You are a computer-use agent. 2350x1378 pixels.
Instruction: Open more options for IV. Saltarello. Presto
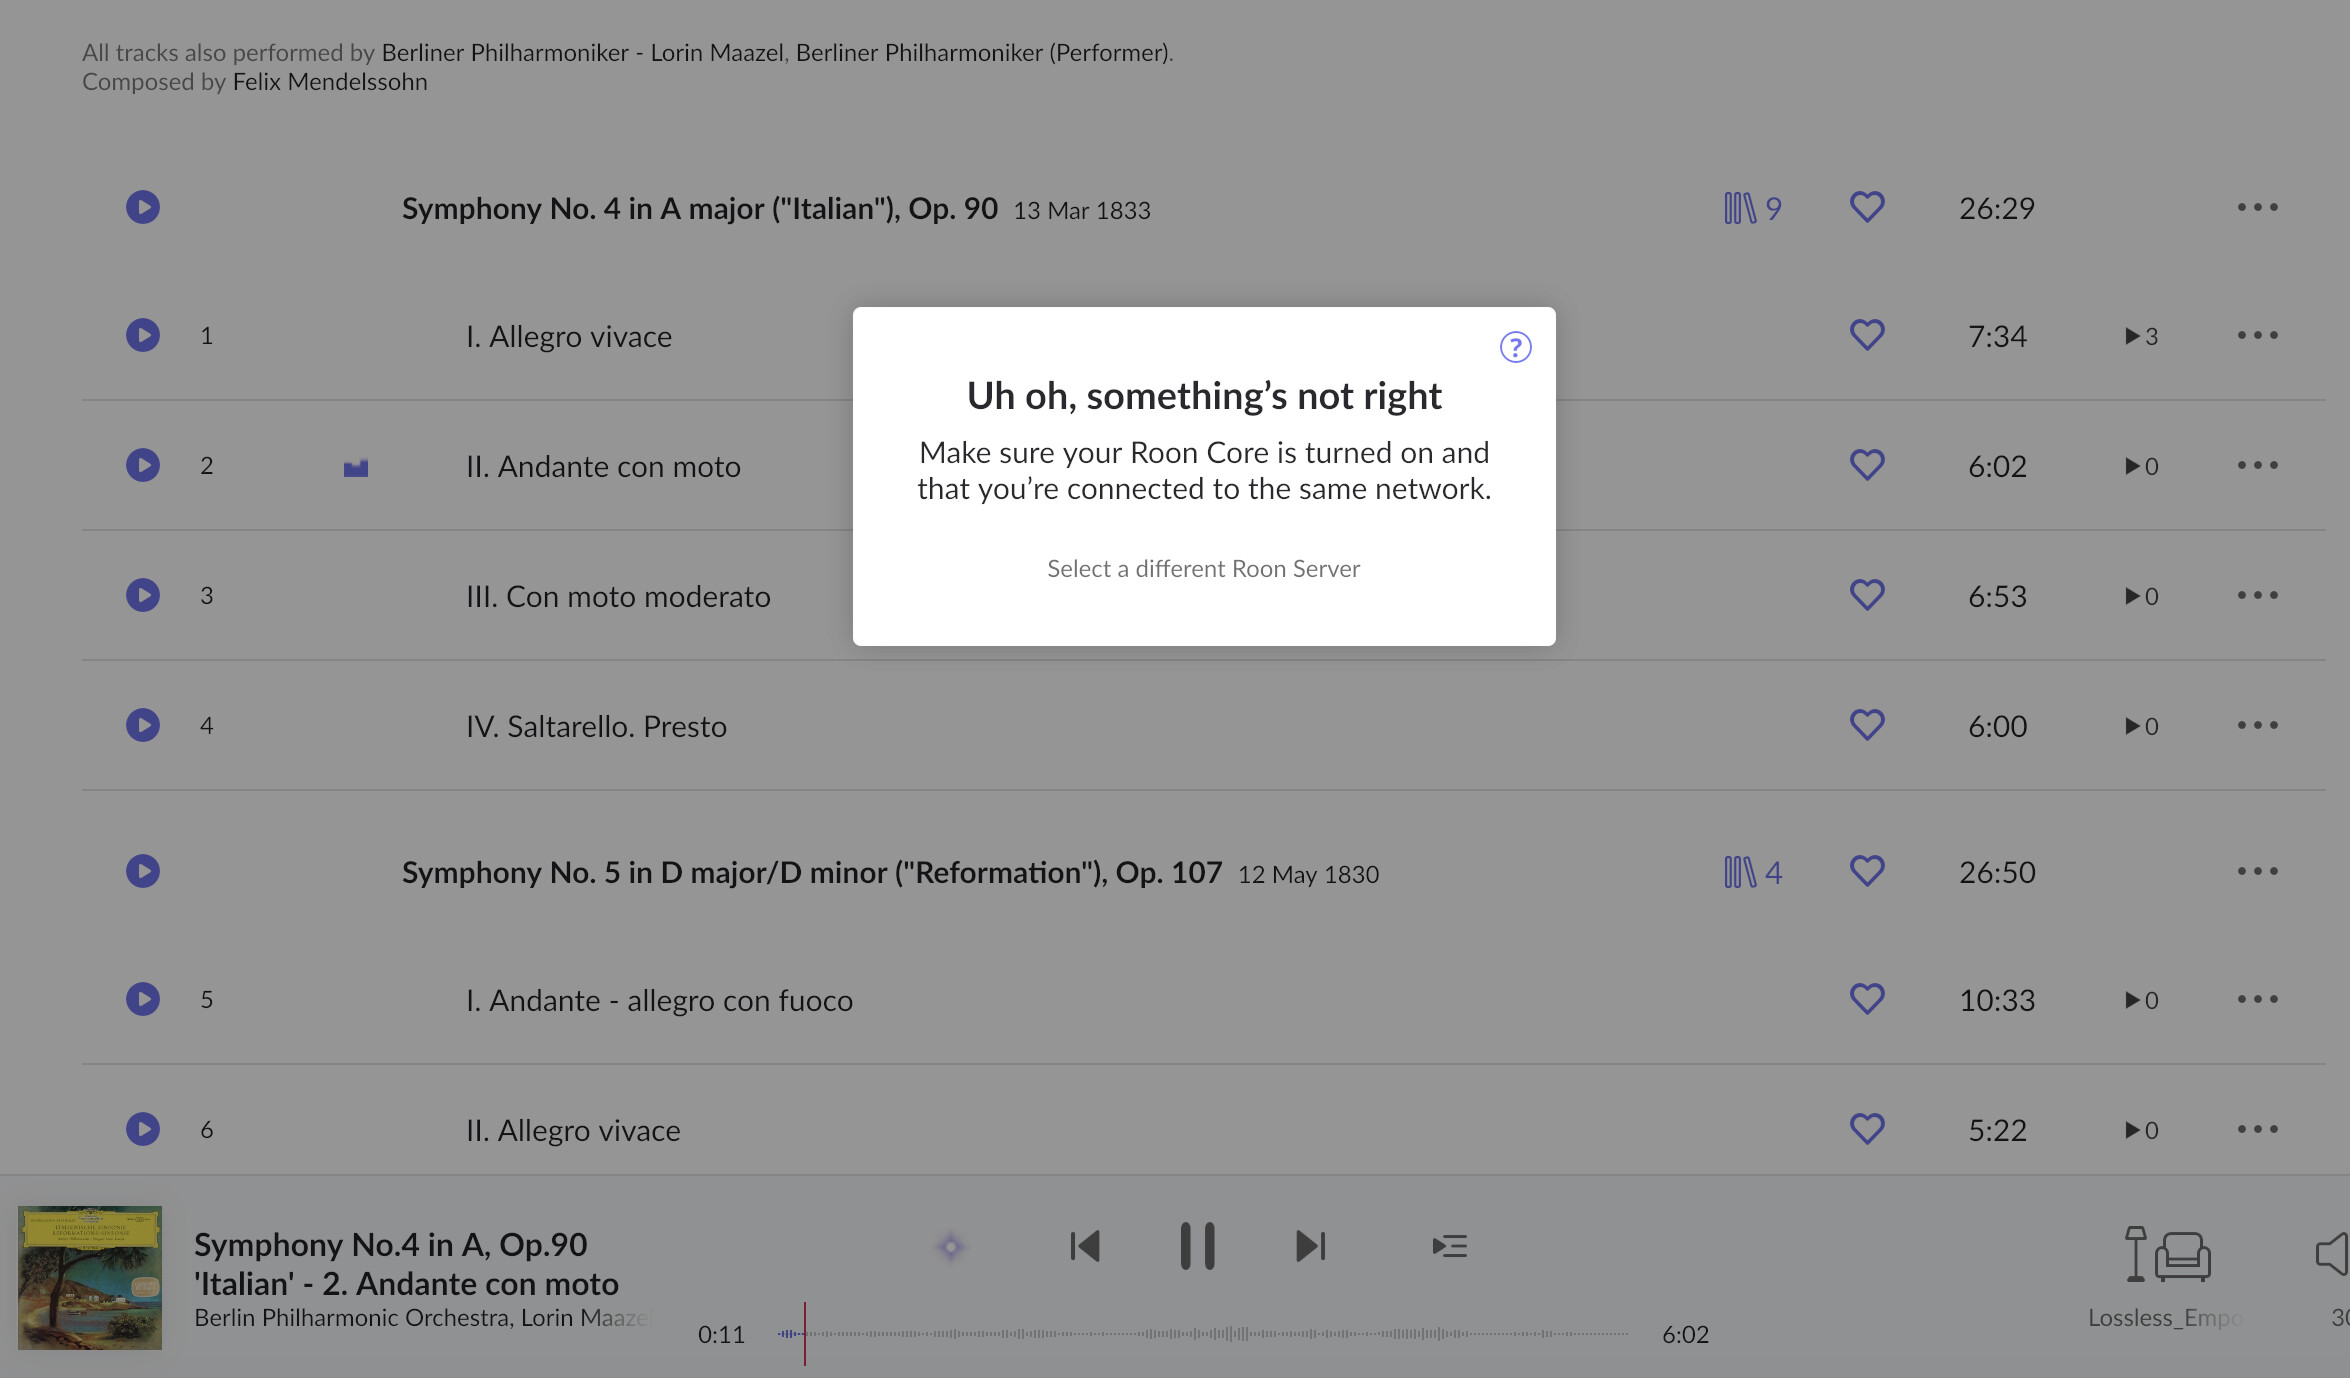click(x=2258, y=725)
